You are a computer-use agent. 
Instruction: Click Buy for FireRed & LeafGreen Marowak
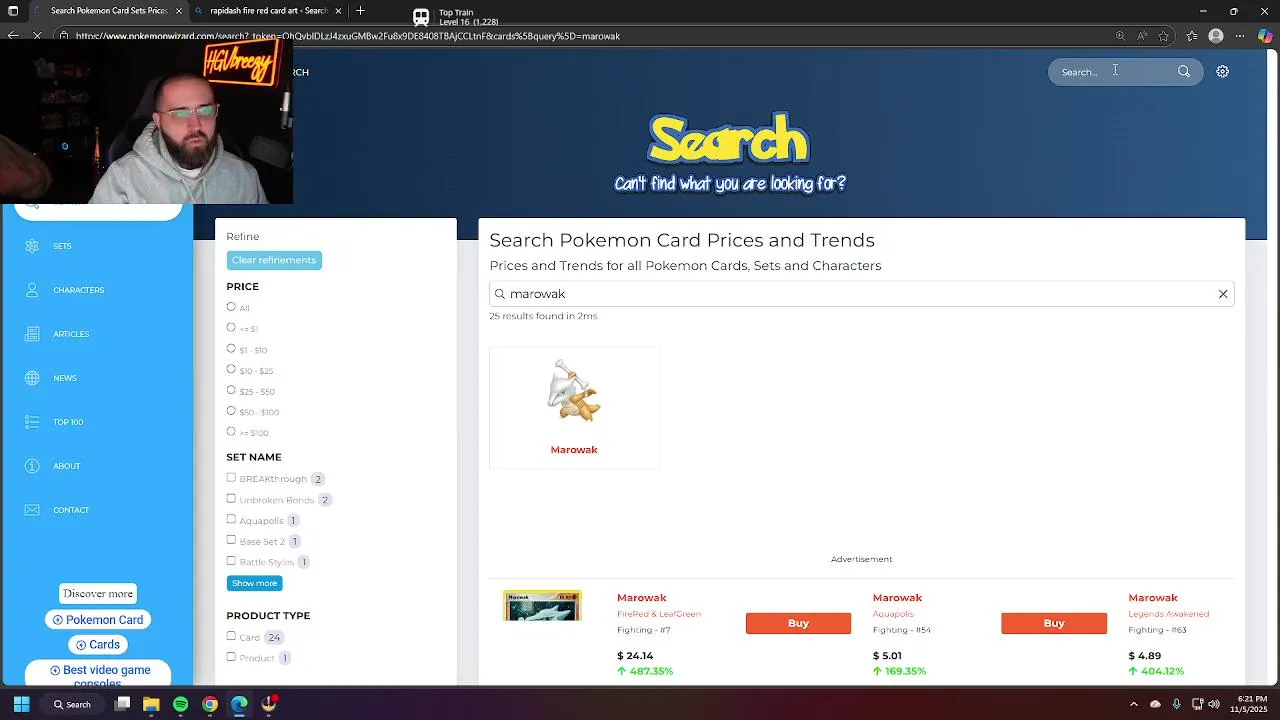798,623
